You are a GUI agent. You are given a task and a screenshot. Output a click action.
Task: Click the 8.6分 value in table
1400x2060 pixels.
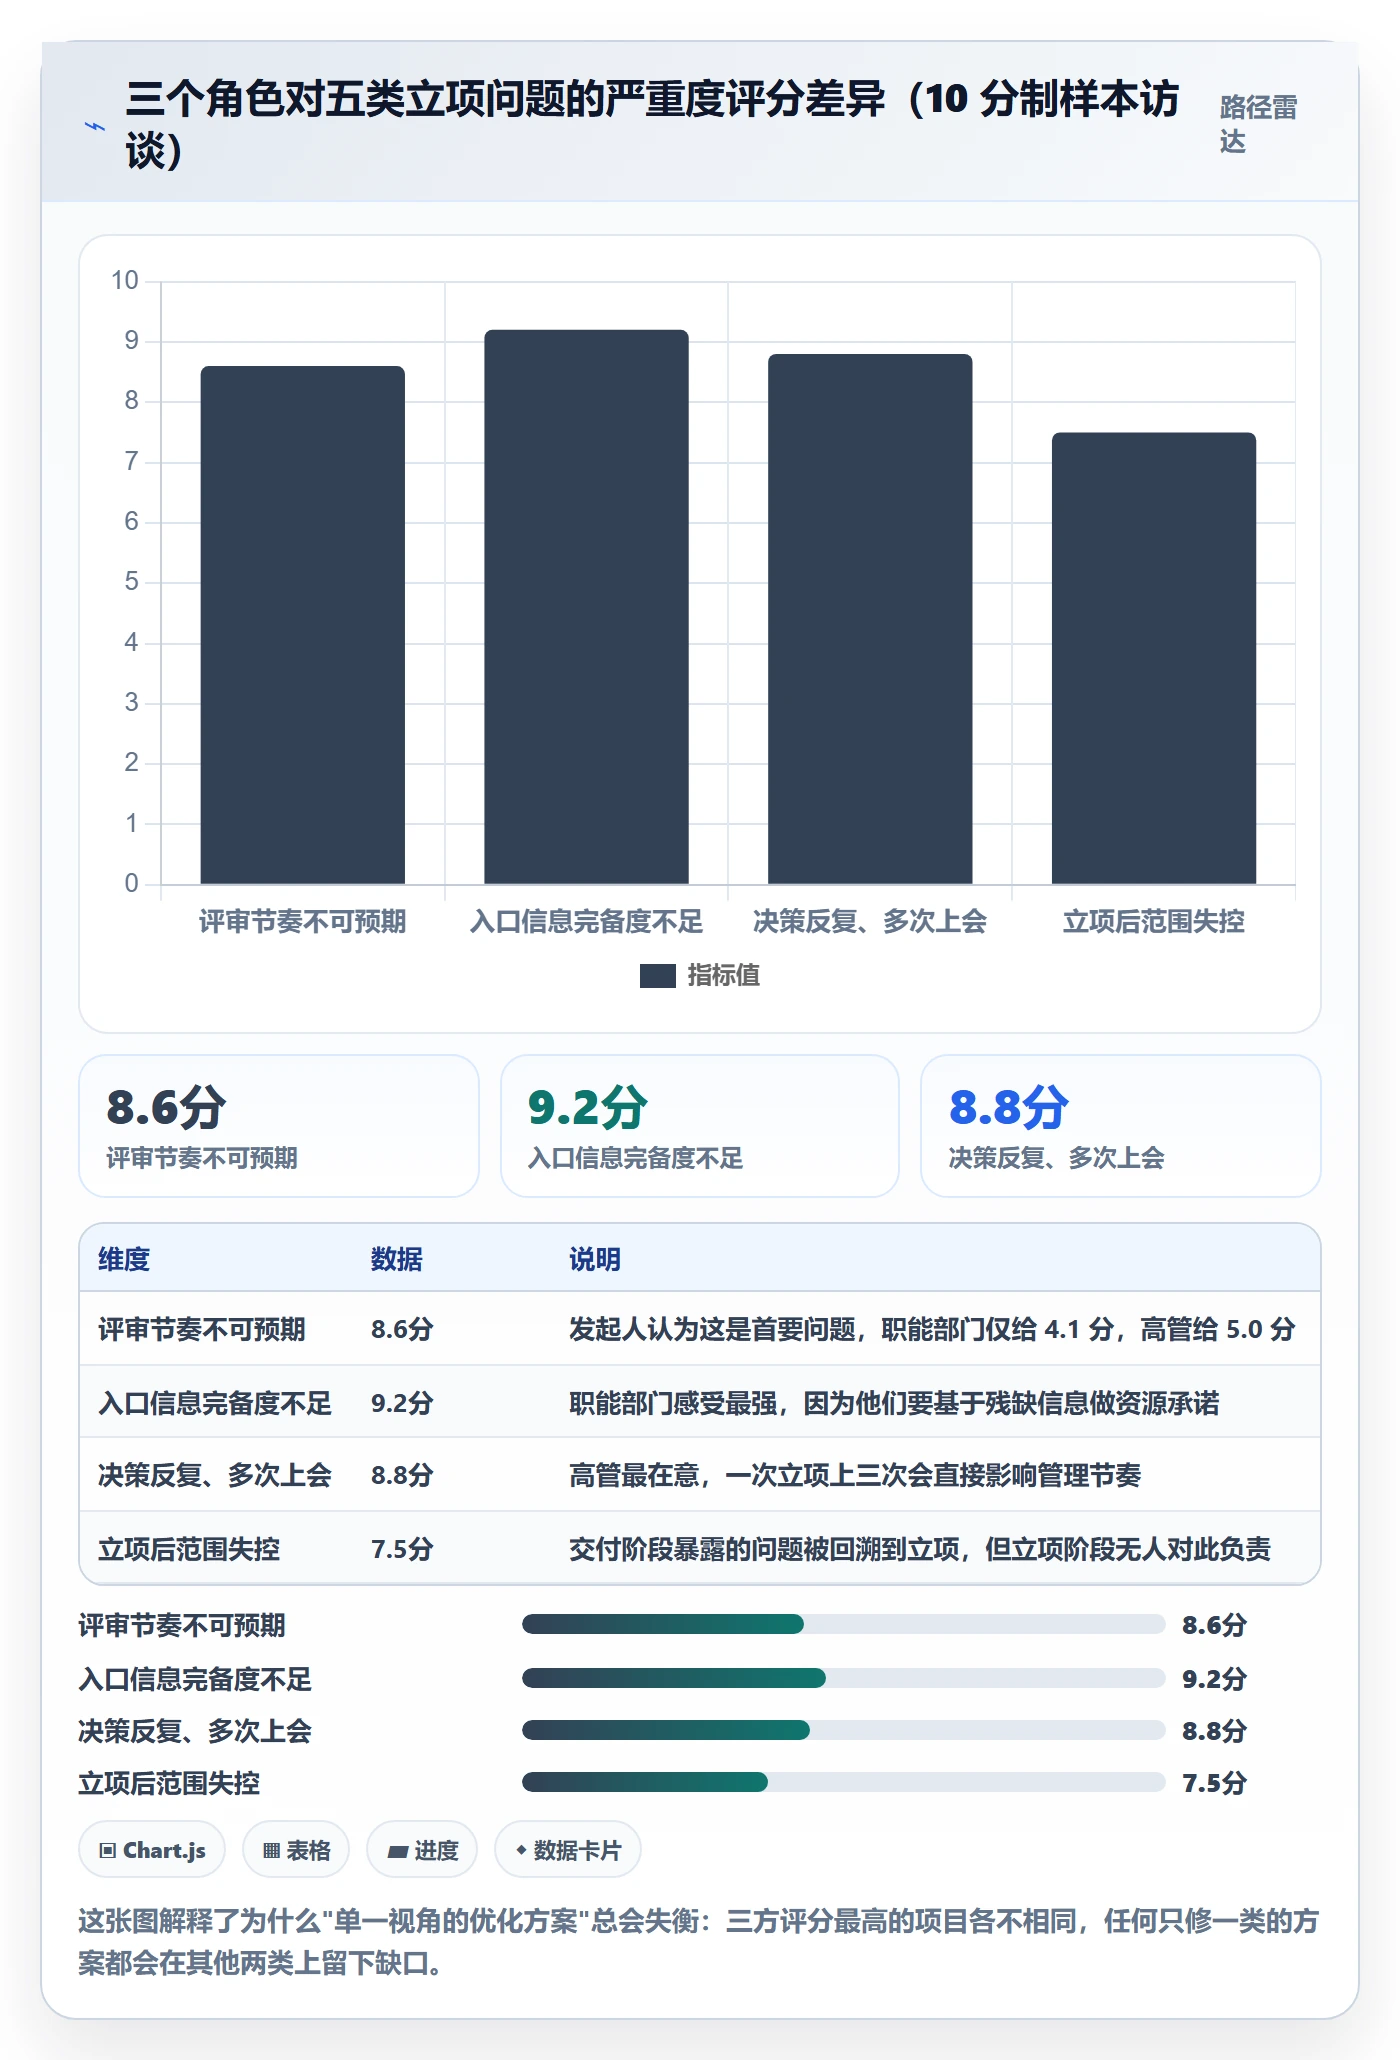[x=402, y=1330]
